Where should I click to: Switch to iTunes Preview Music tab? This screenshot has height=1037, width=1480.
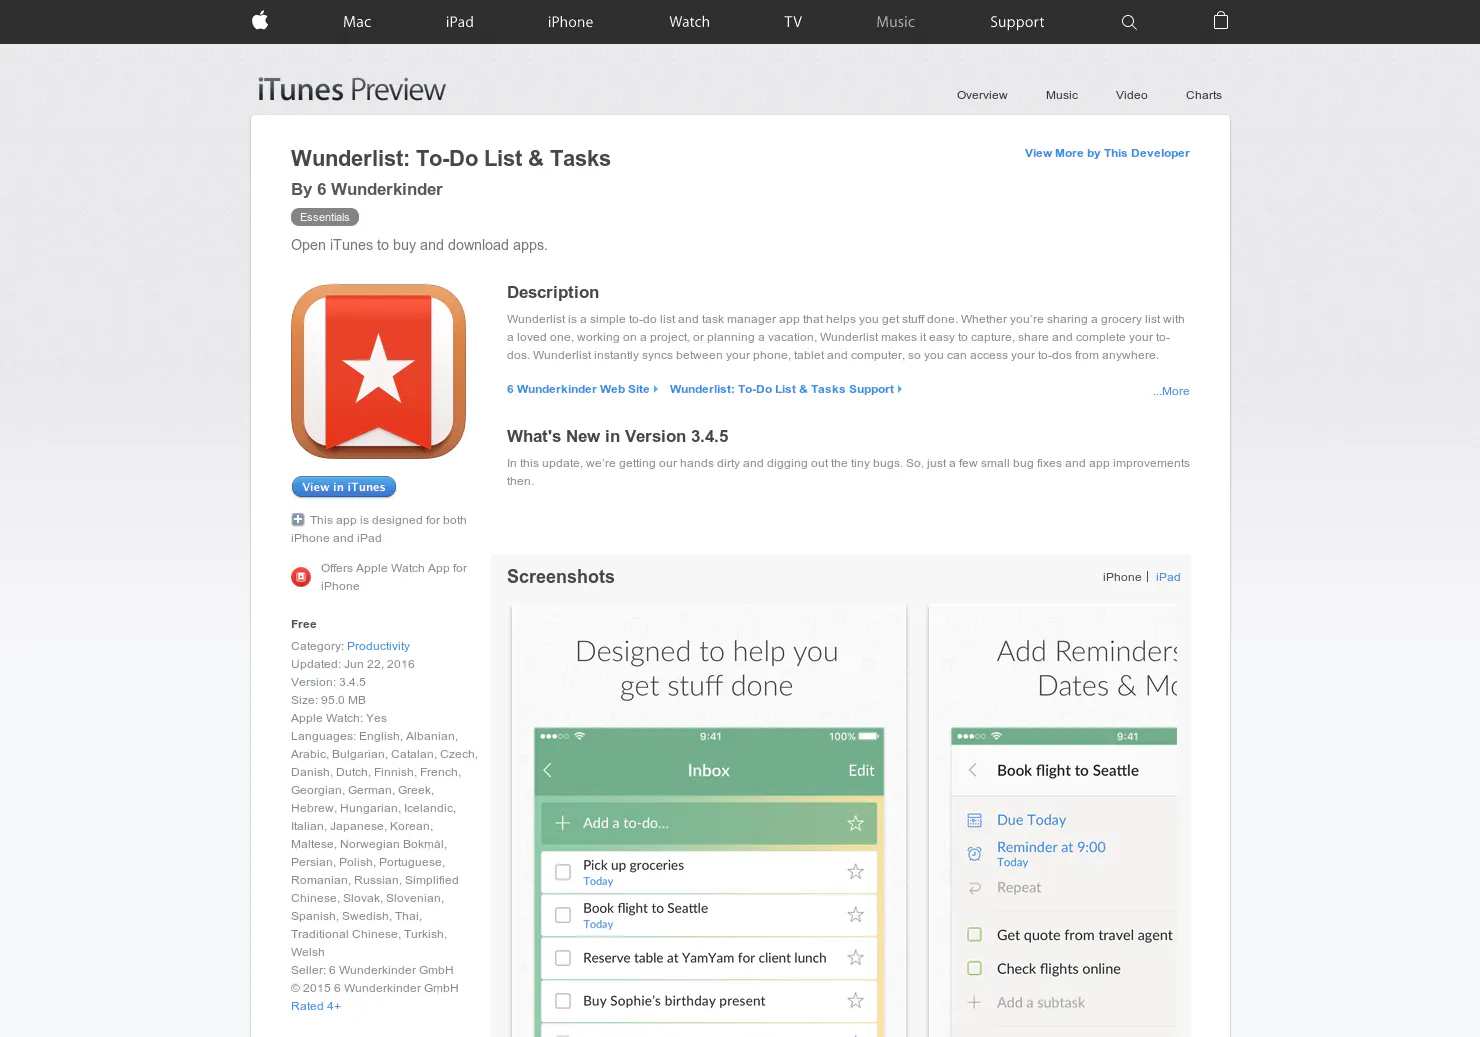1062,95
